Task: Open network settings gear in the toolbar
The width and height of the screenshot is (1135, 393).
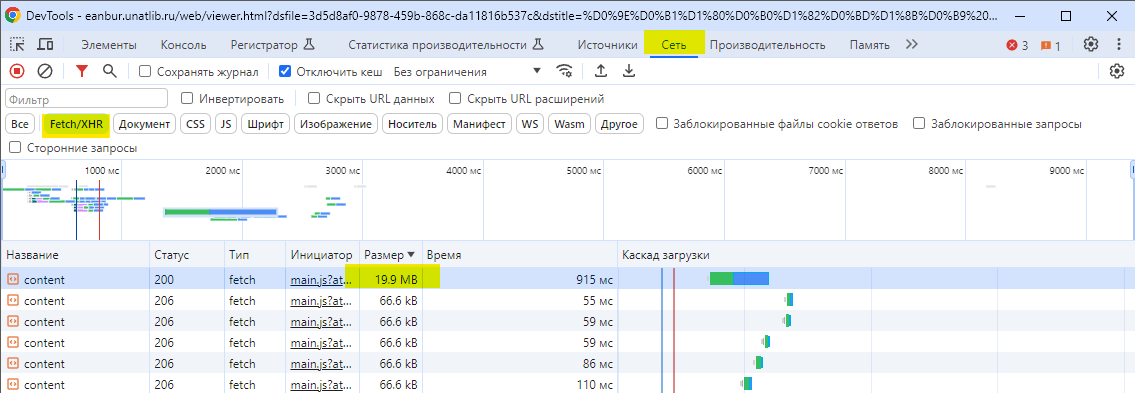Action: [x=1117, y=71]
